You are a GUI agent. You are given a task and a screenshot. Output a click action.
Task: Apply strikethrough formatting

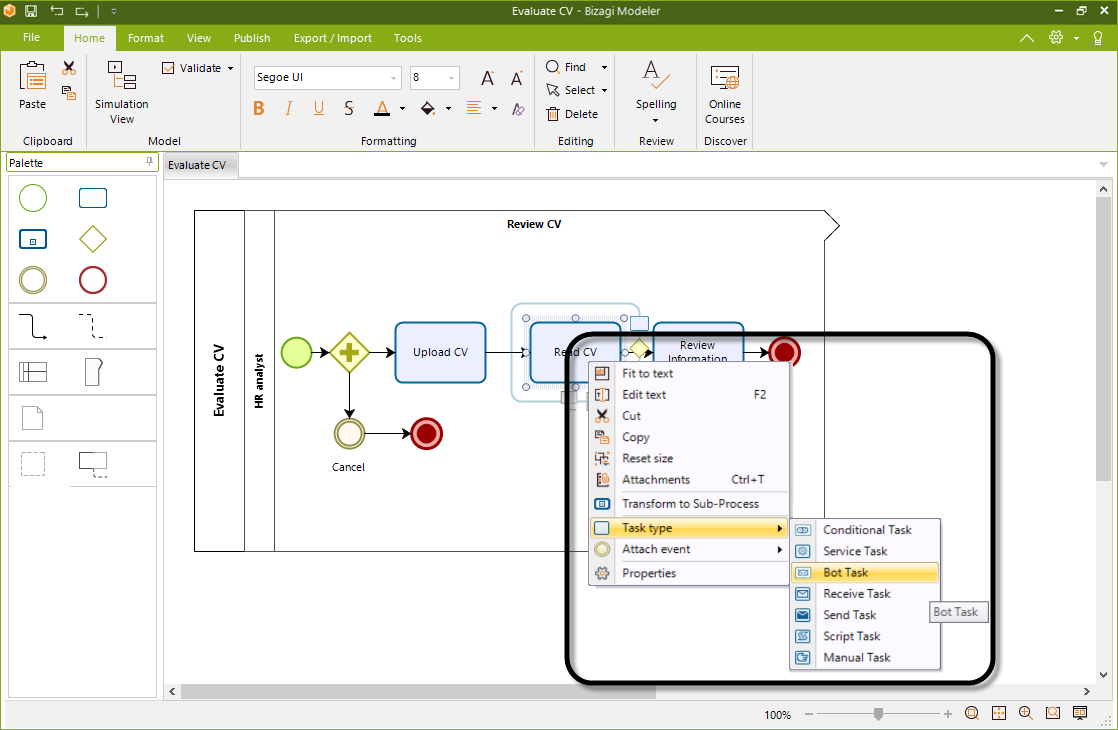point(349,108)
